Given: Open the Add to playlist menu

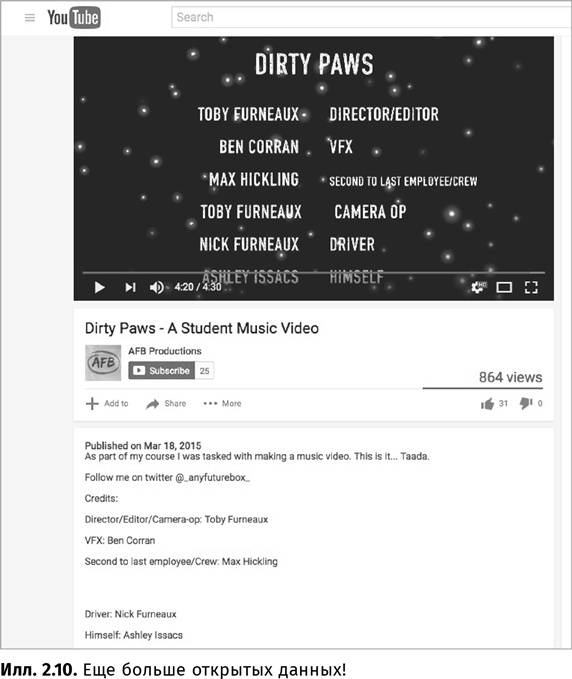Looking at the screenshot, I should [107, 404].
